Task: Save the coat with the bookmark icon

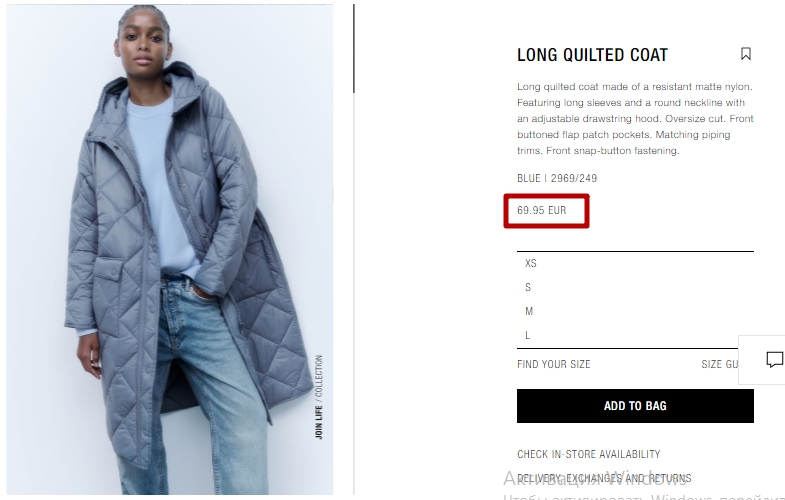Action: point(745,54)
